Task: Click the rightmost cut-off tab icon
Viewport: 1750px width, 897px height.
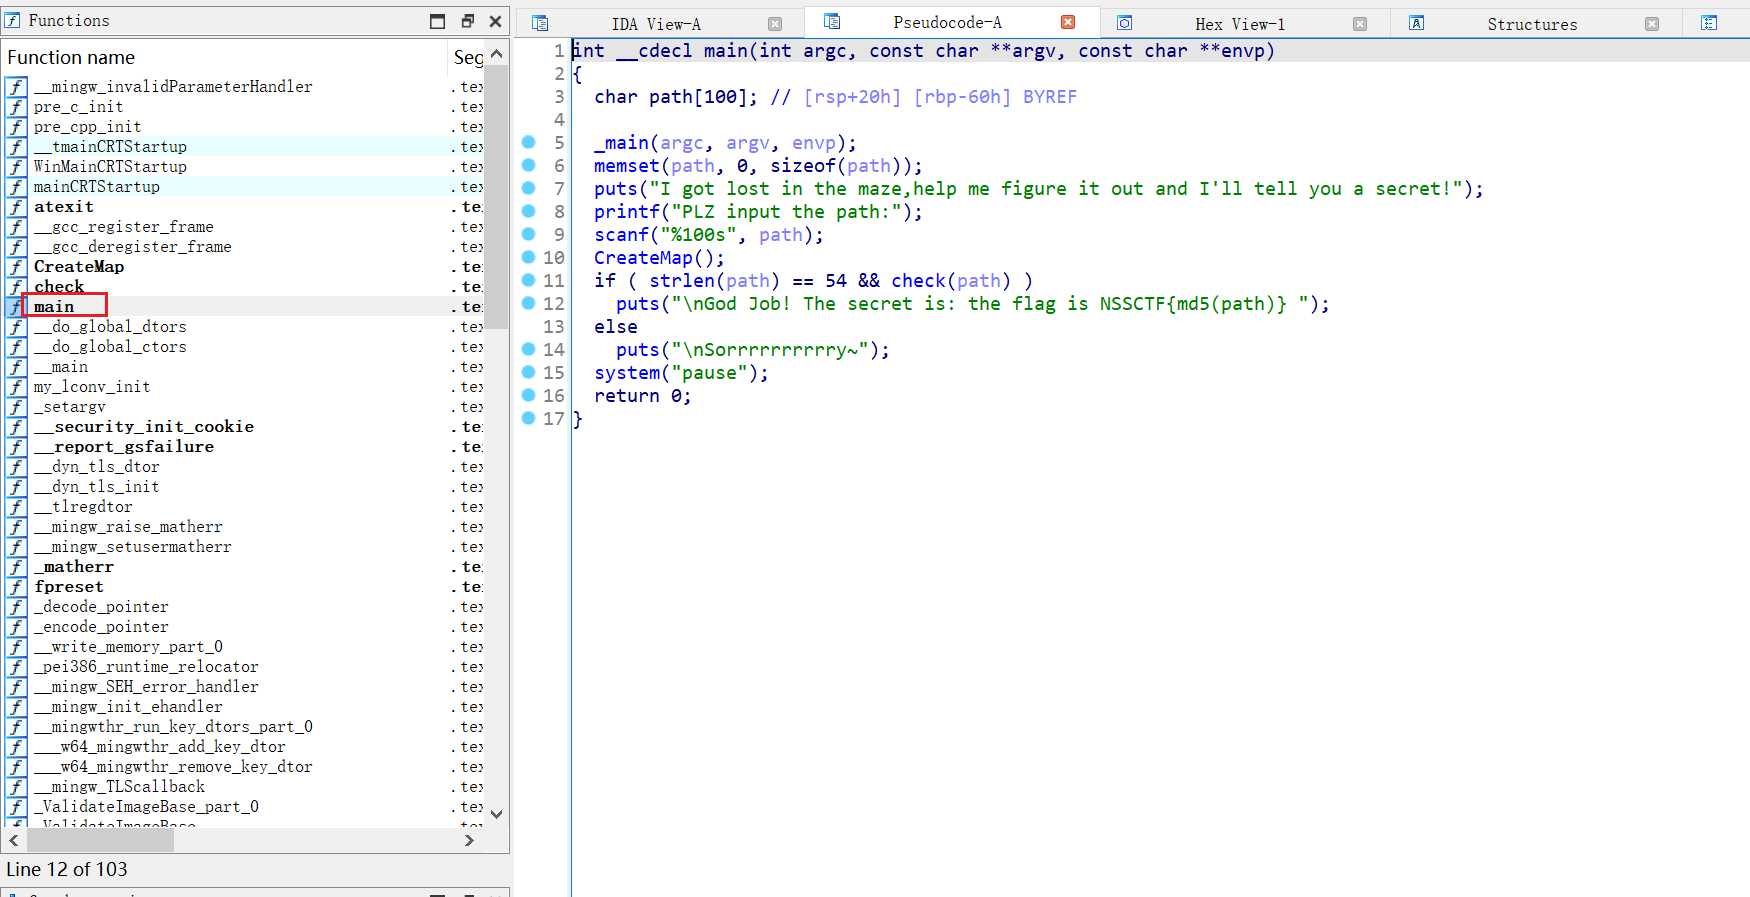Action: (1709, 23)
